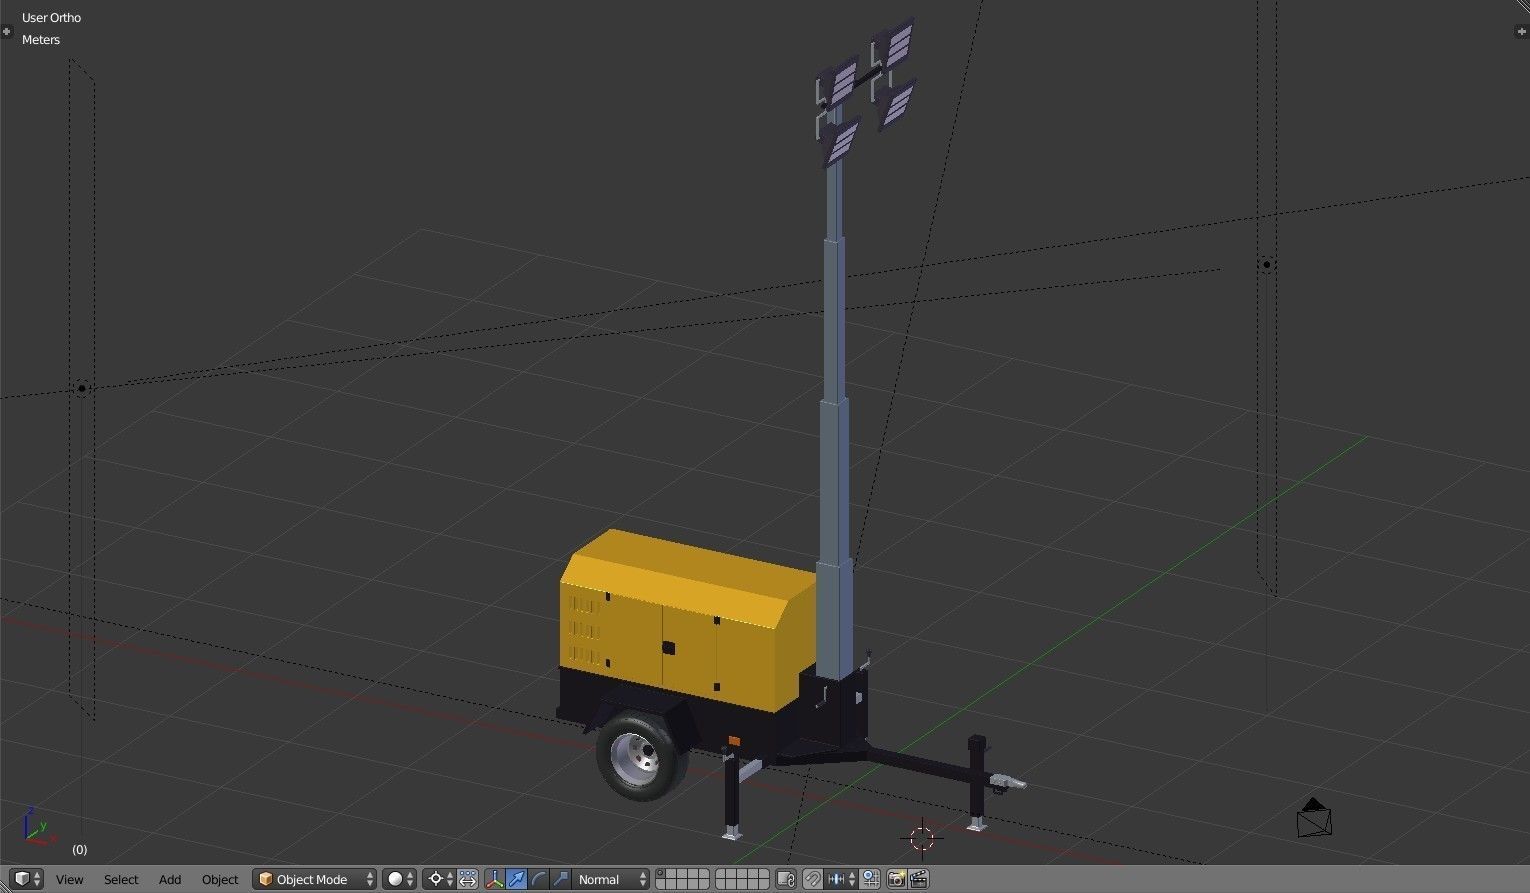Open the Object menu
1530x893 pixels.
tap(220, 879)
